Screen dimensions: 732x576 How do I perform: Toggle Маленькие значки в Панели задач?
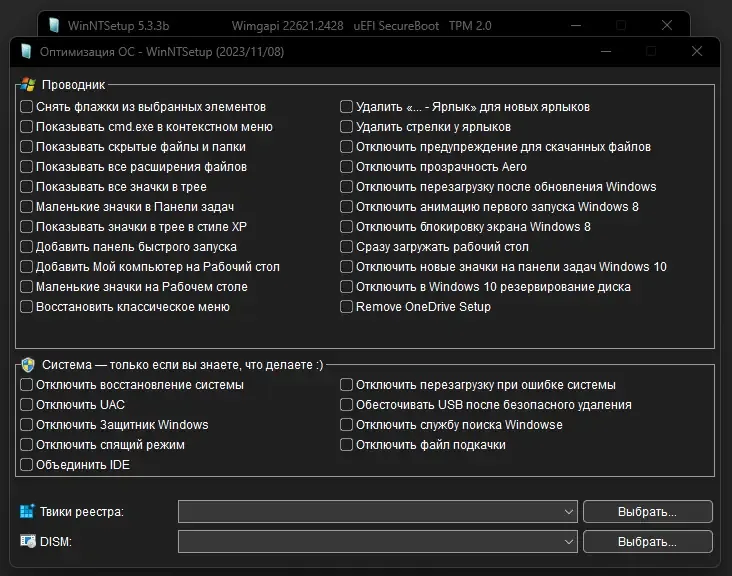point(27,206)
